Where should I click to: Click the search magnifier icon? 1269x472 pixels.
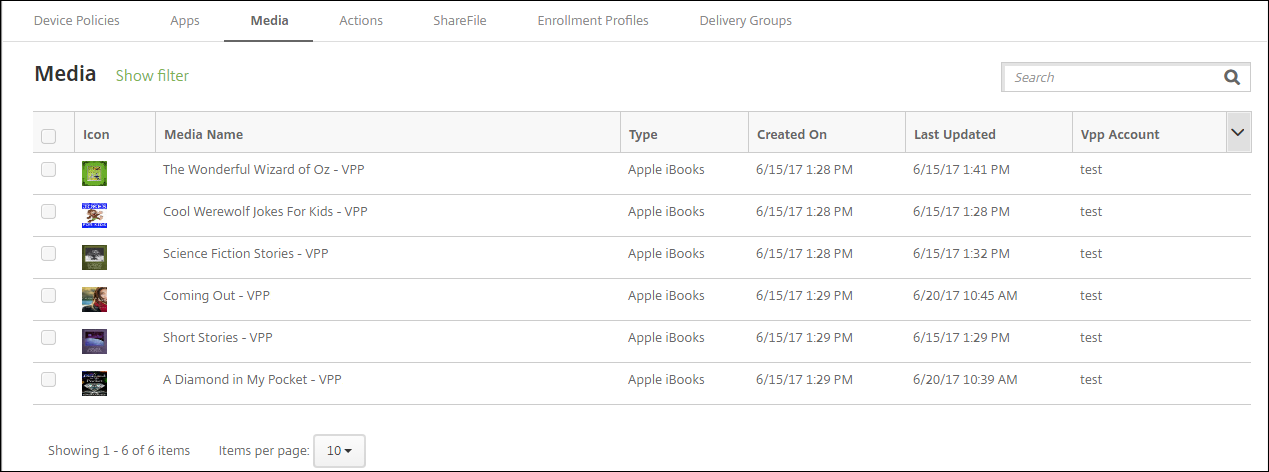click(x=1232, y=78)
